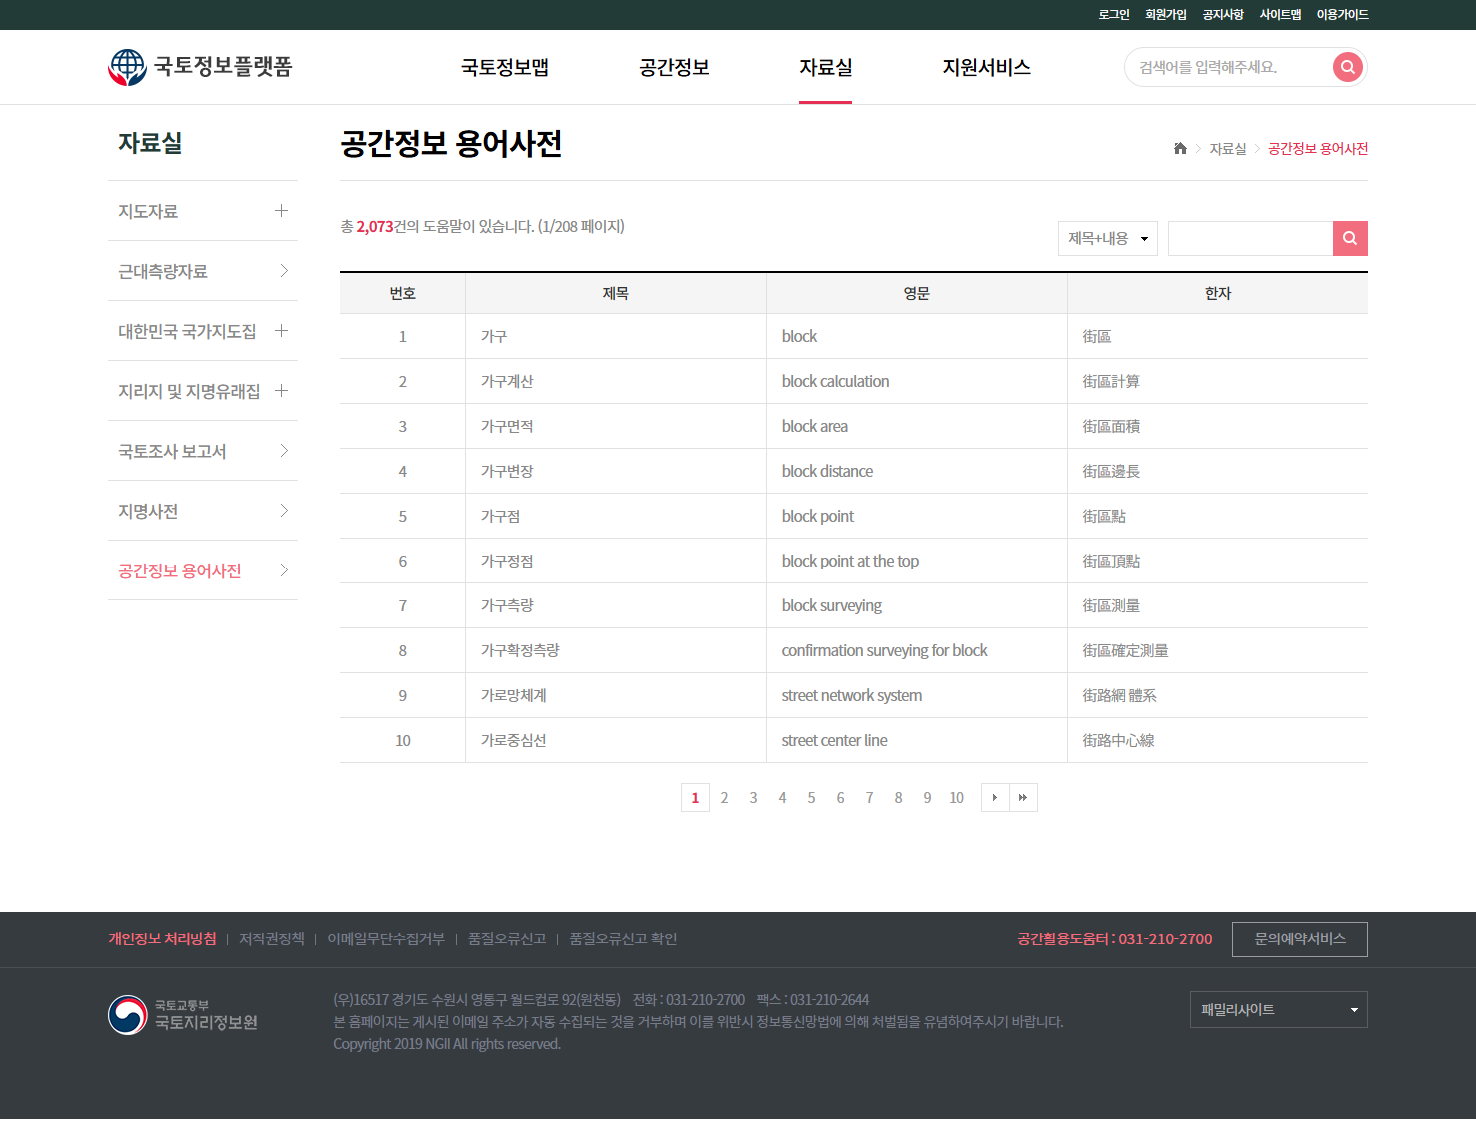
Task: Expand 대한민국 국가지도집 plus icon
Action: pos(281,331)
